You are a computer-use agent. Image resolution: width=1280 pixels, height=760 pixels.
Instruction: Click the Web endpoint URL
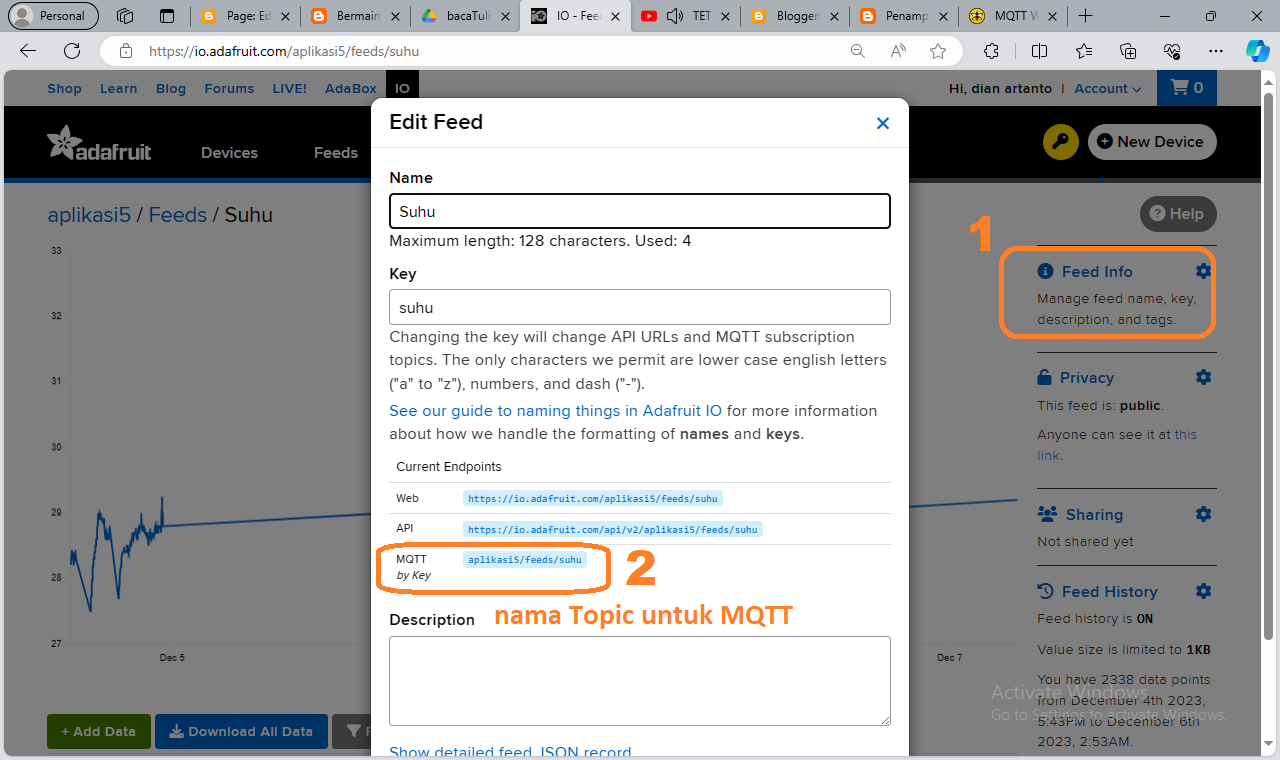(x=593, y=498)
